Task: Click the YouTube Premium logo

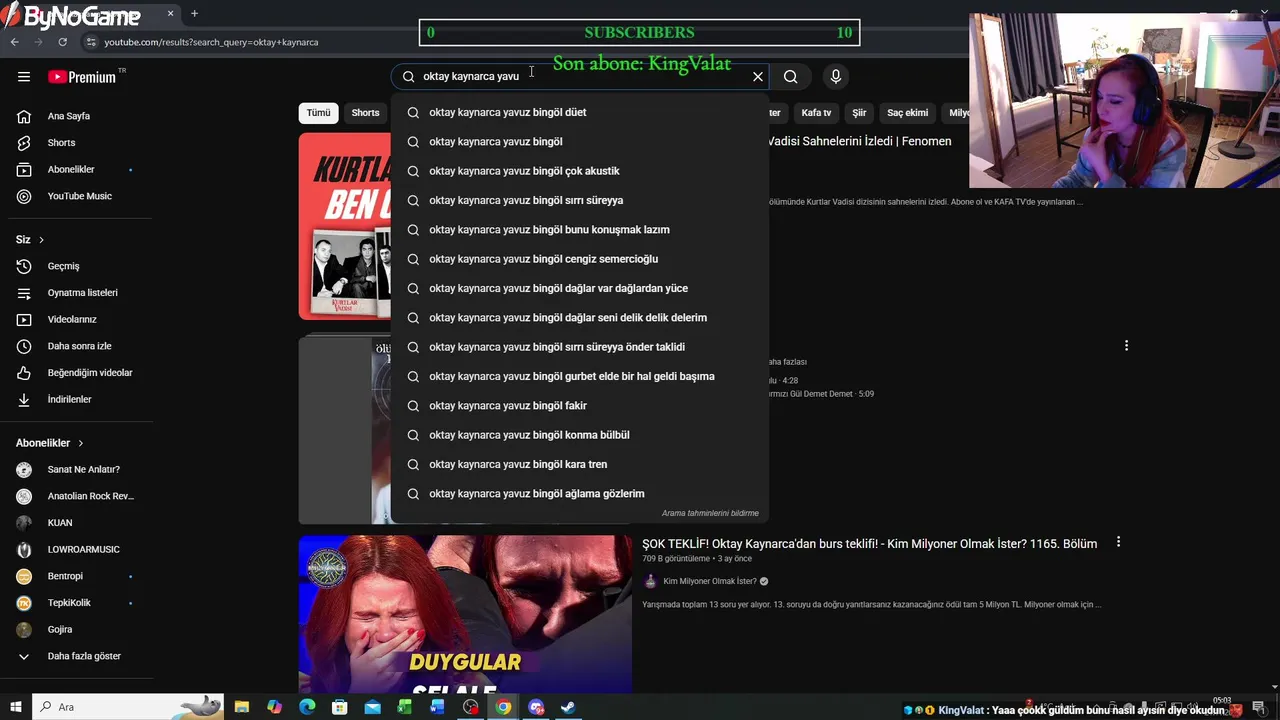Action: click(x=82, y=77)
